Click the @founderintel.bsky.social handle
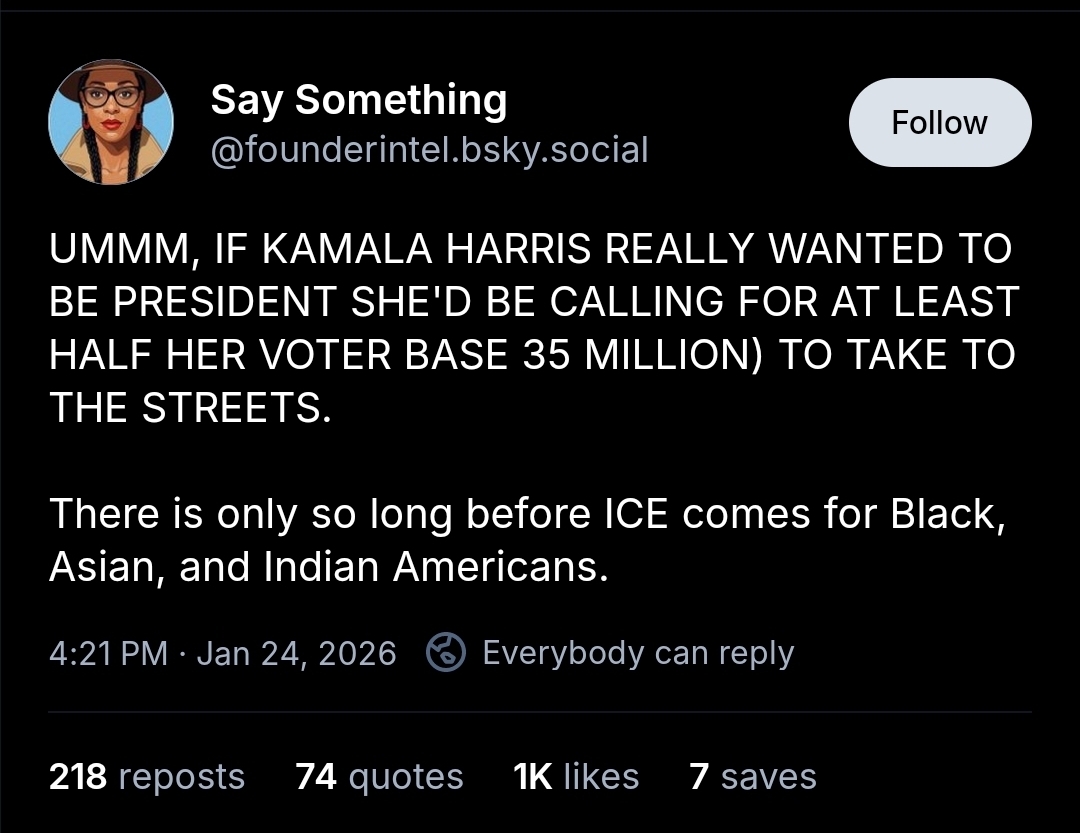Image resolution: width=1080 pixels, height=833 pixels. click(429, 150)
